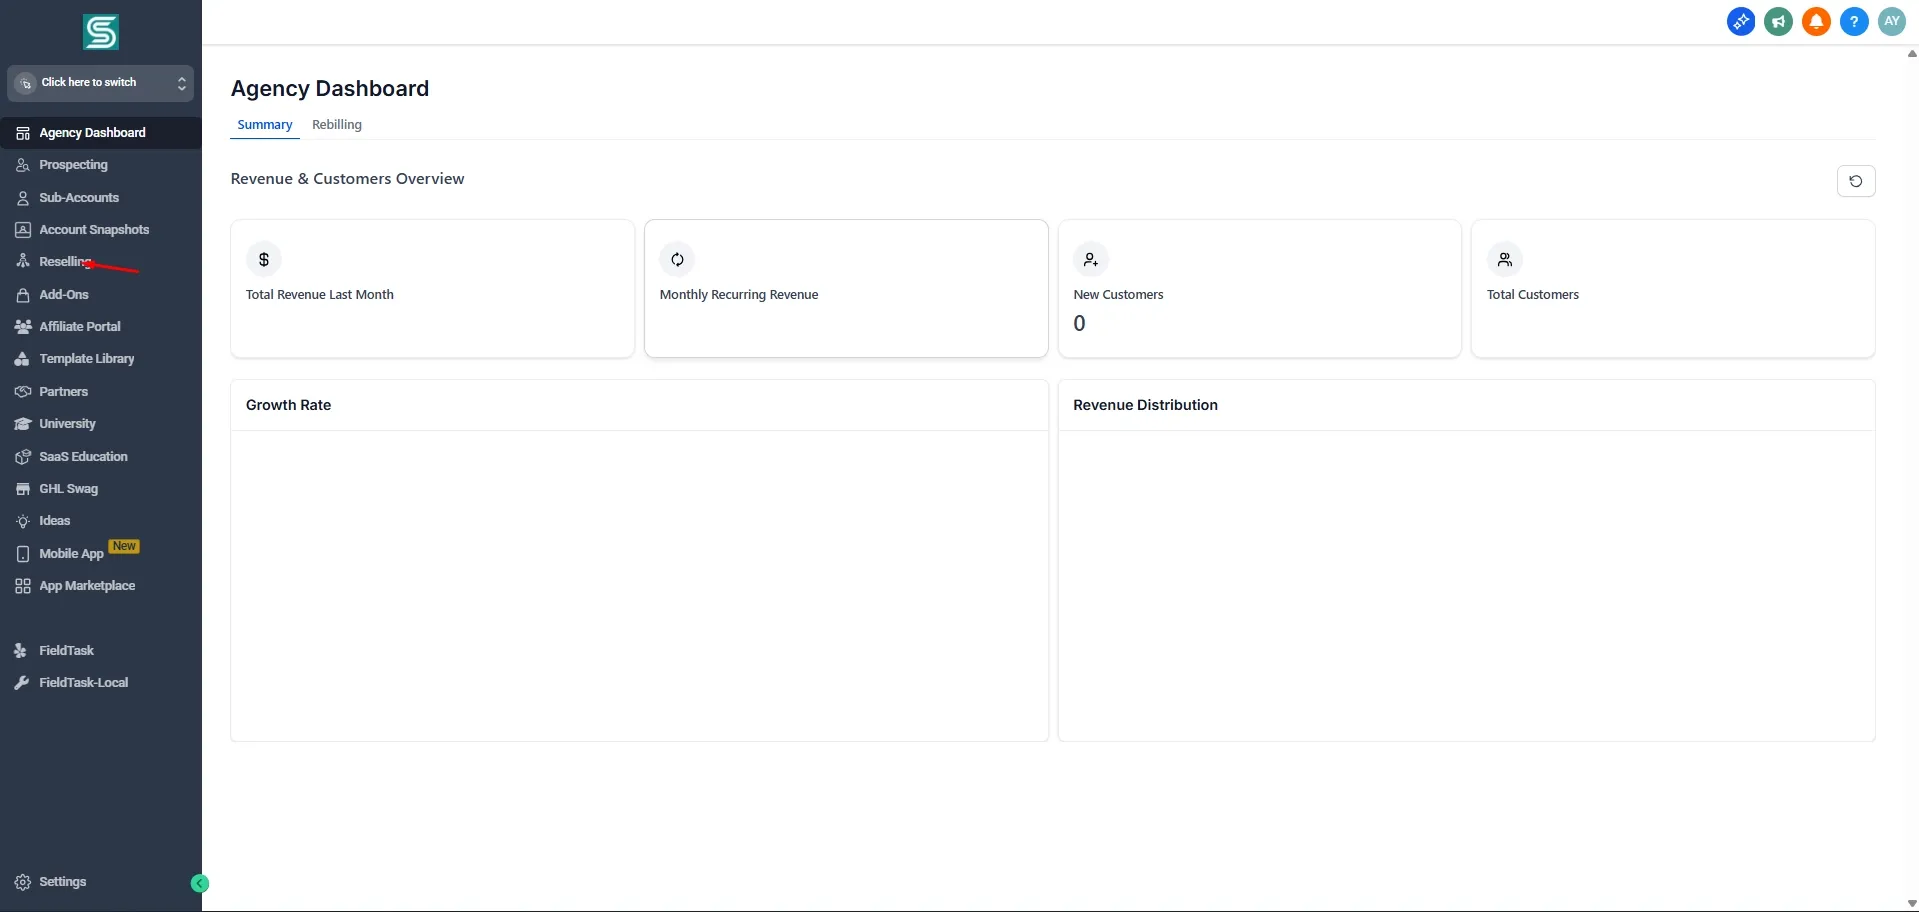This screenshot has height=912, width=1919.
Task: Click the Settings gear icon
Action: [23, 882]
